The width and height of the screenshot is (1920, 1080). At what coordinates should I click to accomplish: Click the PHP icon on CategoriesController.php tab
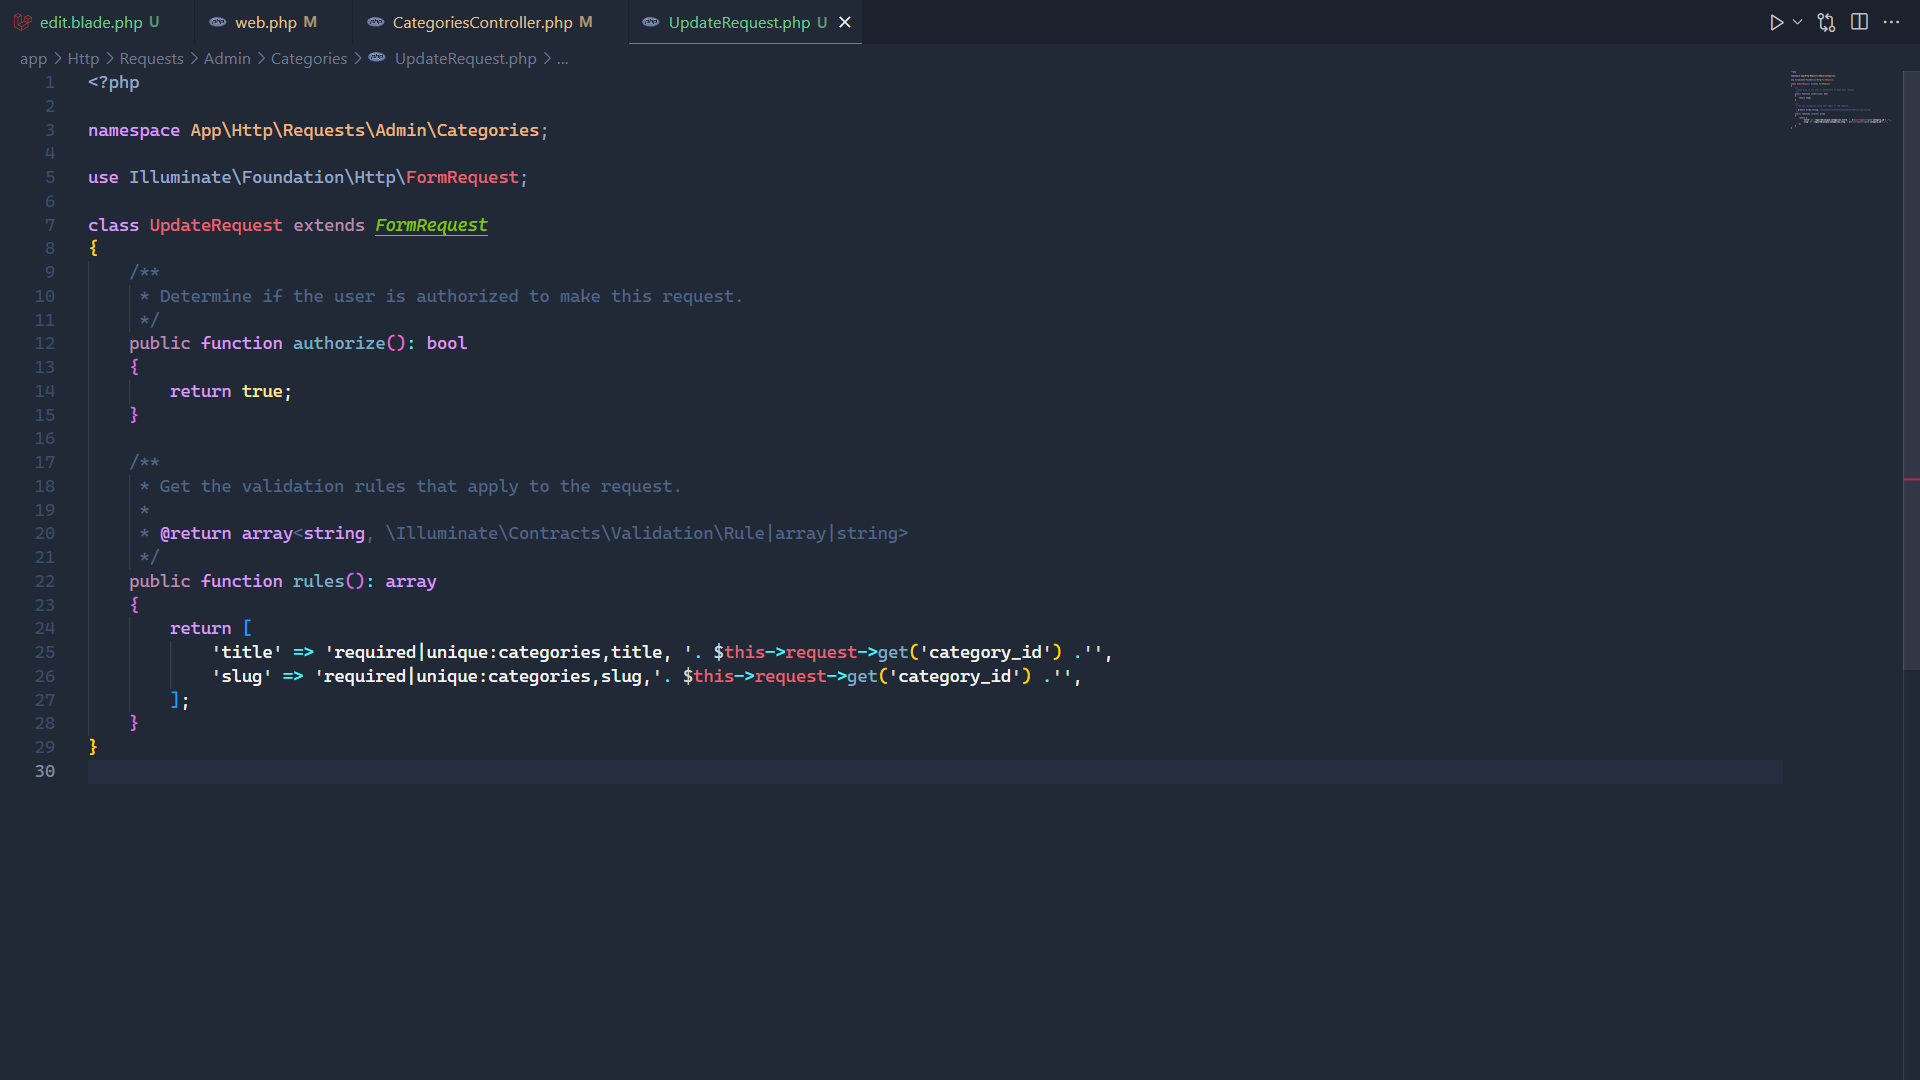coord(375,22)
